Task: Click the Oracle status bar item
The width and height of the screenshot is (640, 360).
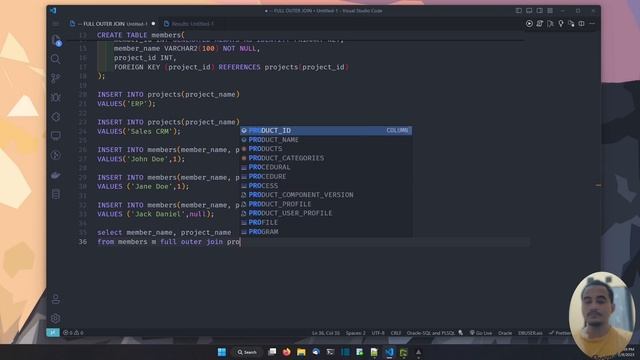Action: pyautogui.click(x=505, y=333)
